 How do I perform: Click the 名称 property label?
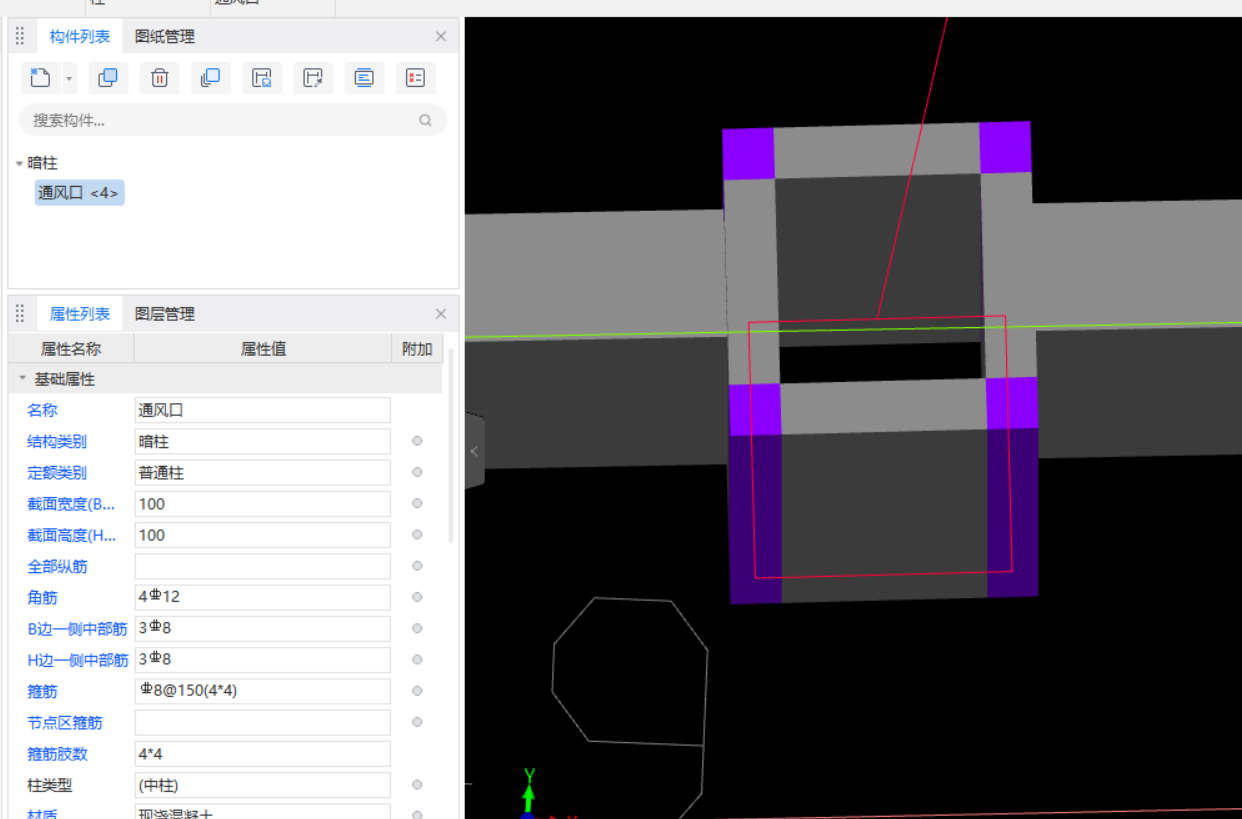tap(42, 410)
